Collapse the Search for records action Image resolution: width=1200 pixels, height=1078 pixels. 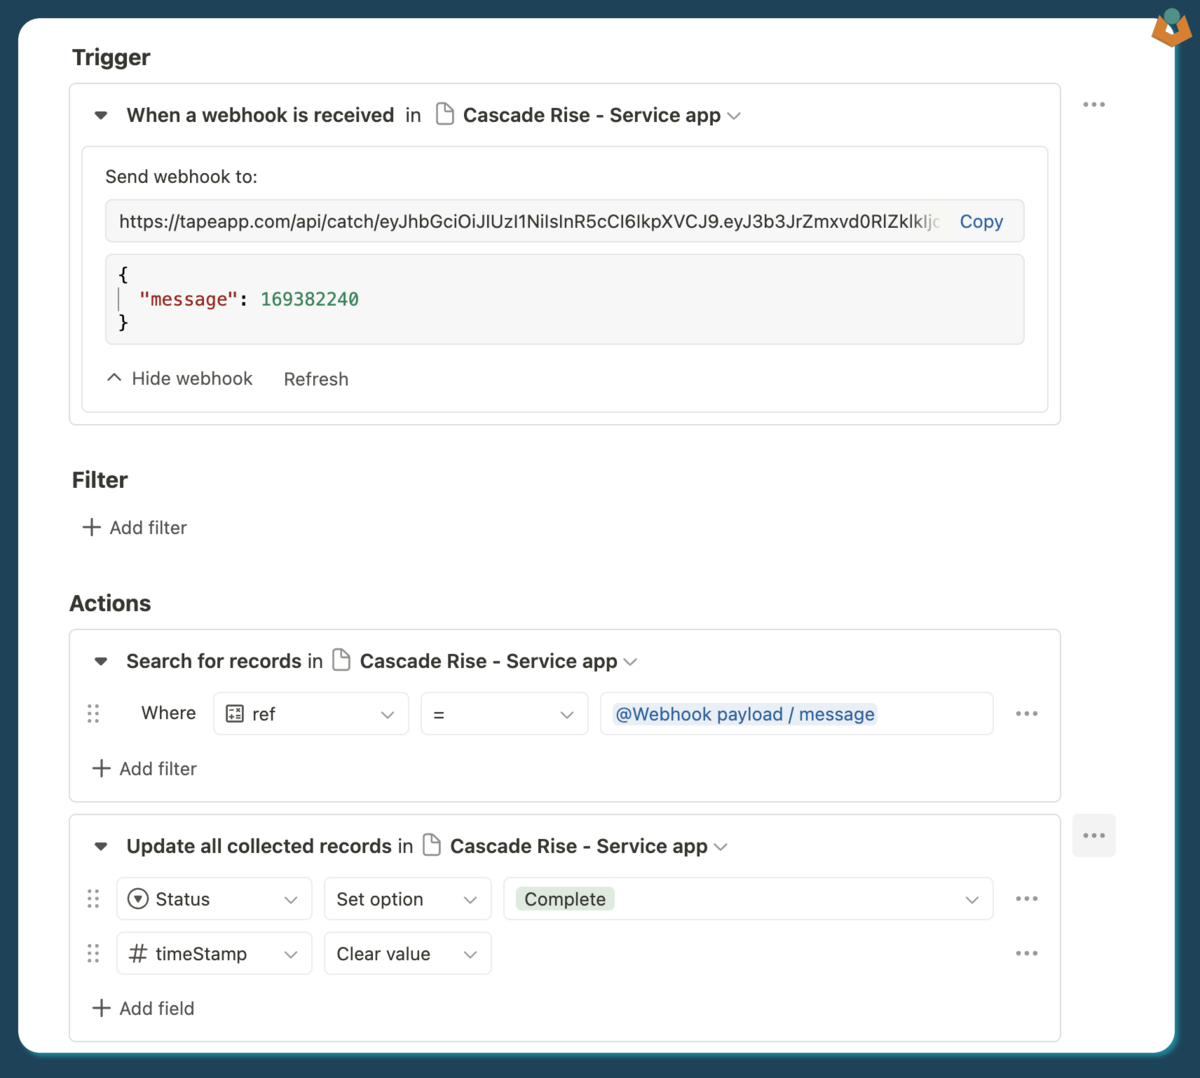point(101,662)
